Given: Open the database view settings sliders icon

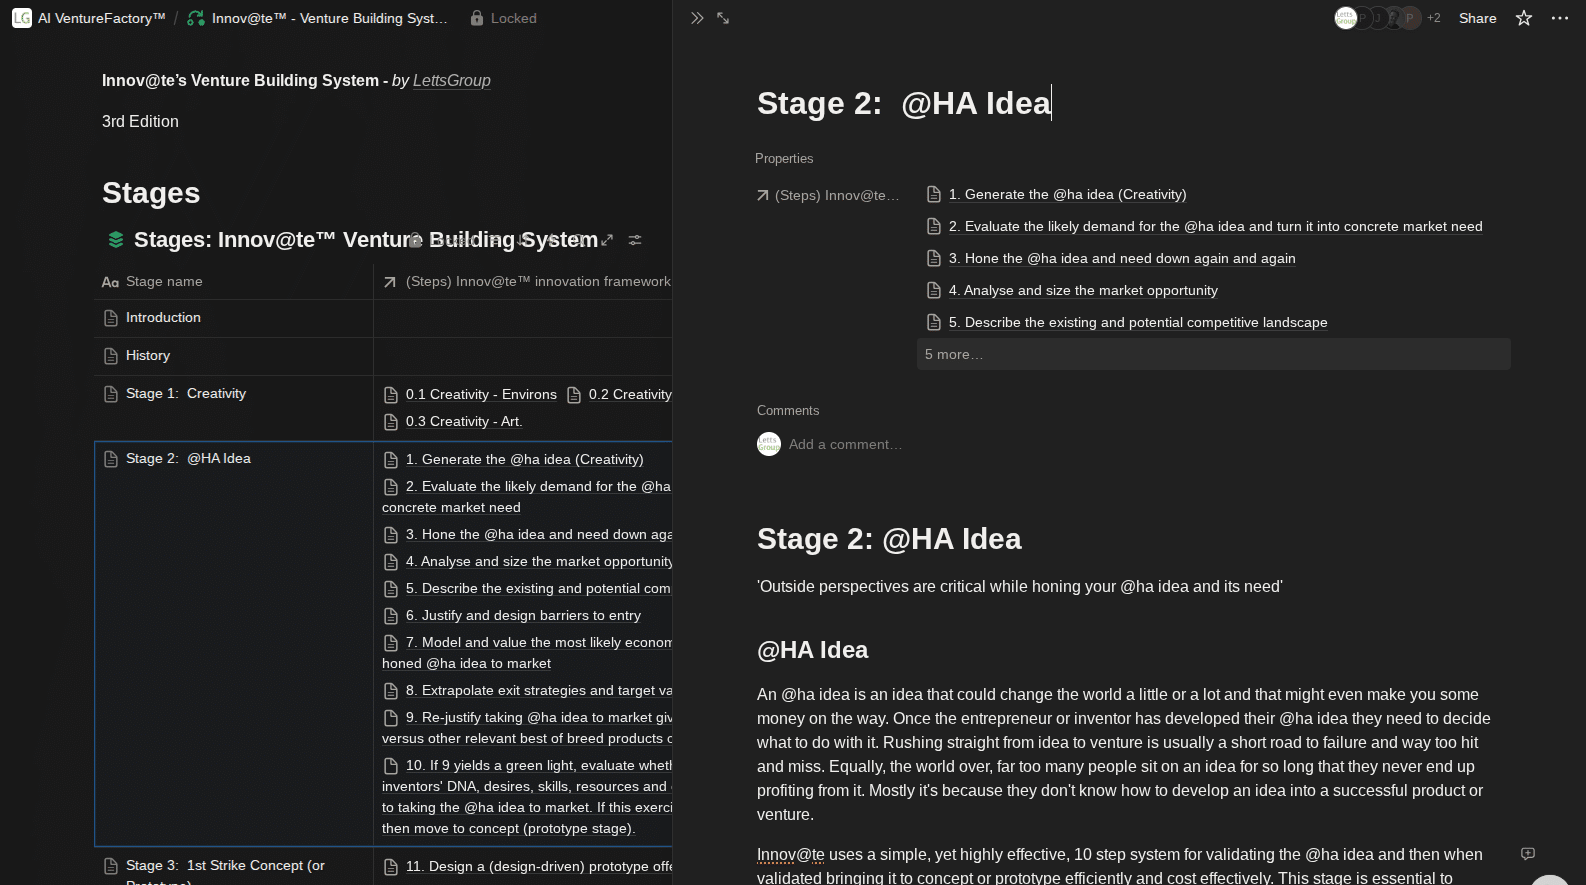Looking at the screenshot, I should [635, 240].
